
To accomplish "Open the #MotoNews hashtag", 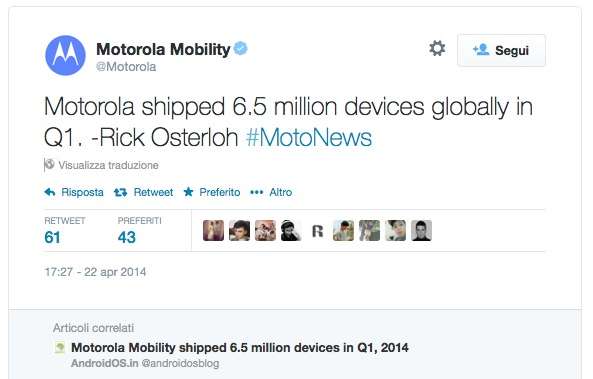I will pyautogui.click(x=309, y=137).
